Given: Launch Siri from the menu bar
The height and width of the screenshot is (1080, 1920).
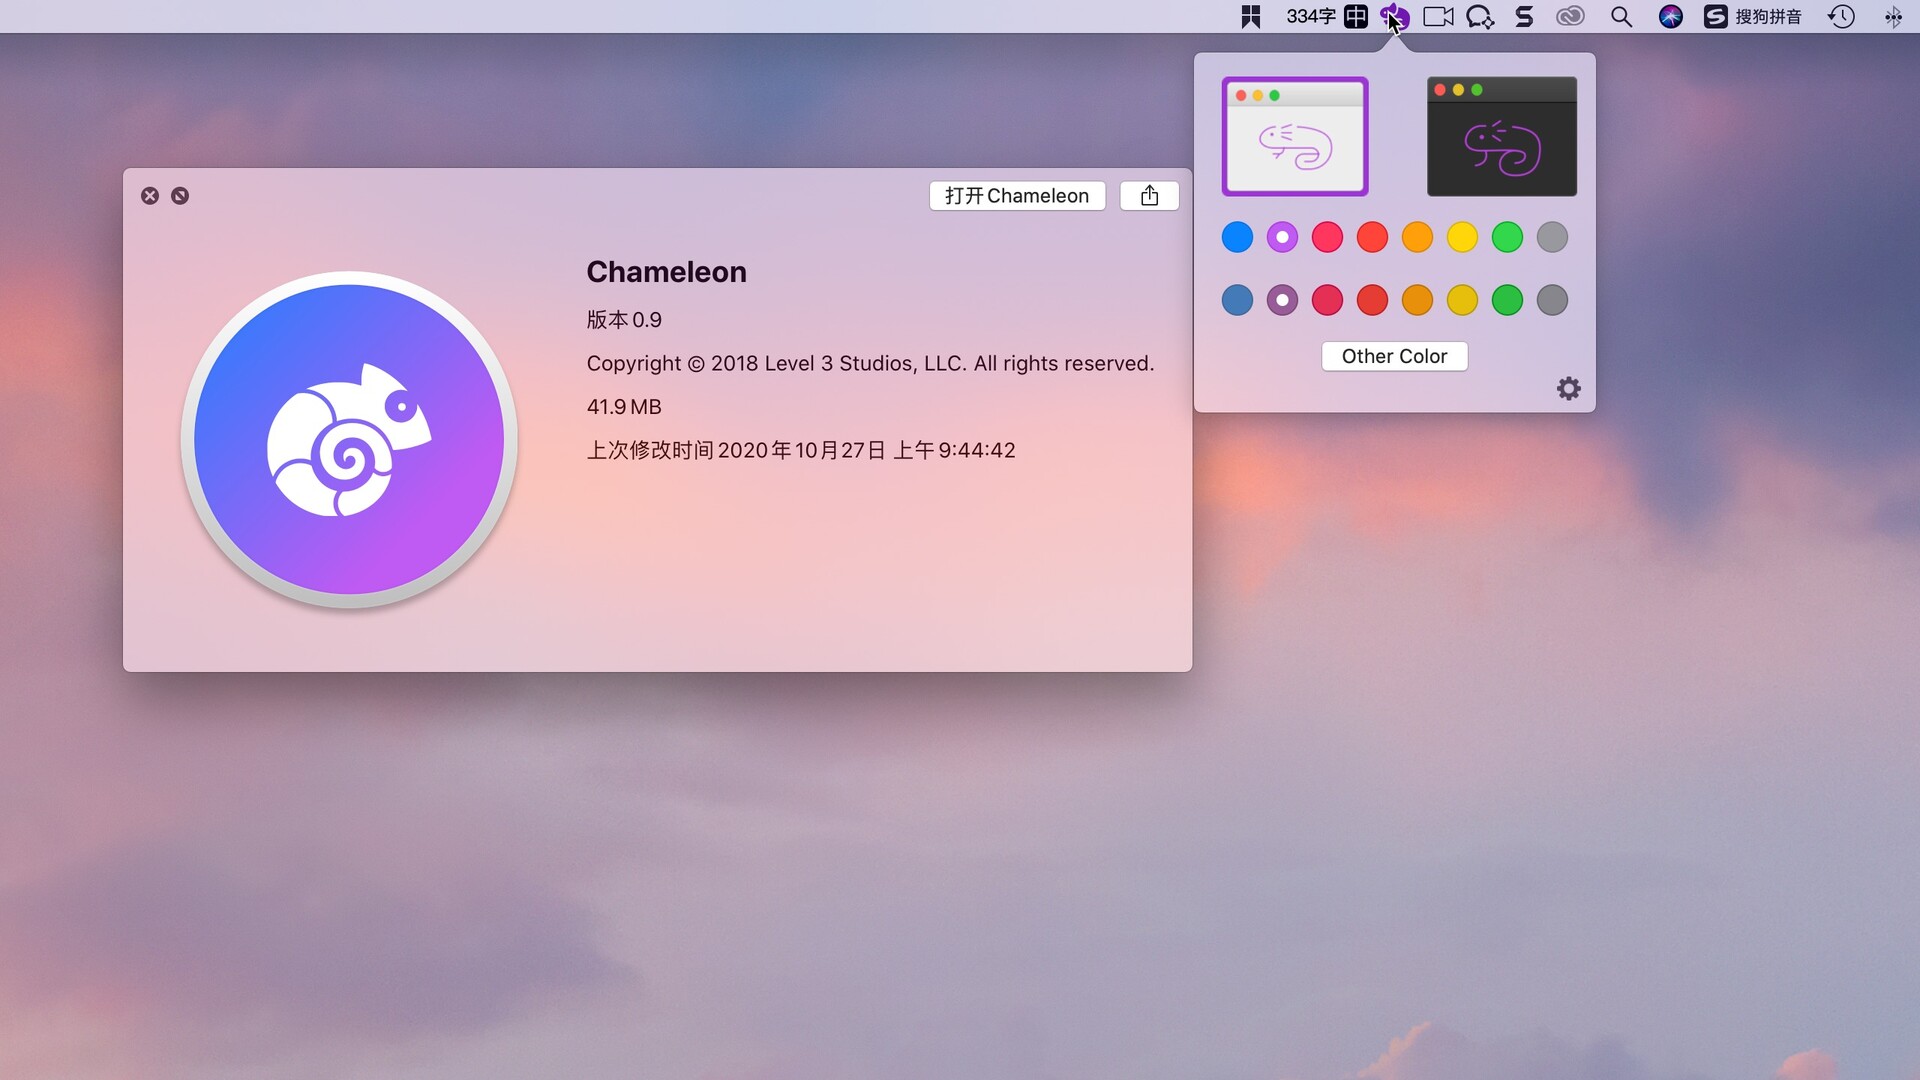Looking at the screenshot, I should (x=1670, y=17).
